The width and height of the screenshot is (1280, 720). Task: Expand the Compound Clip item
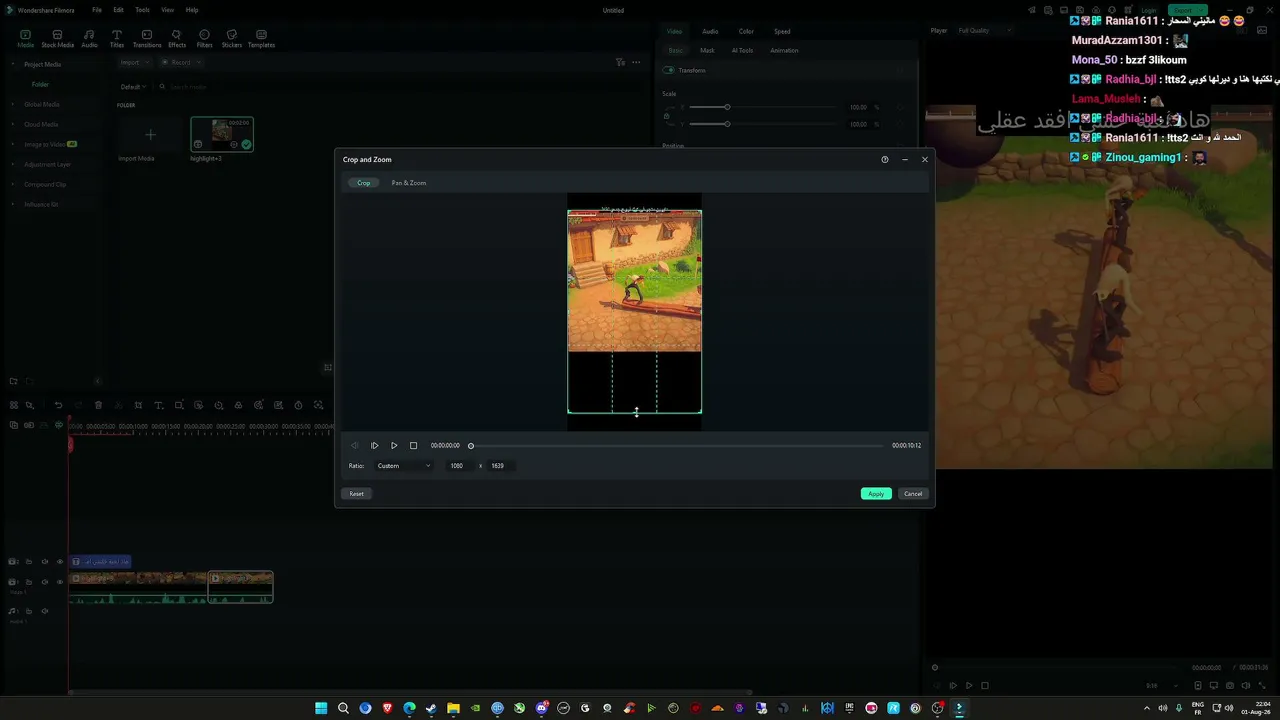click(15, 184)
